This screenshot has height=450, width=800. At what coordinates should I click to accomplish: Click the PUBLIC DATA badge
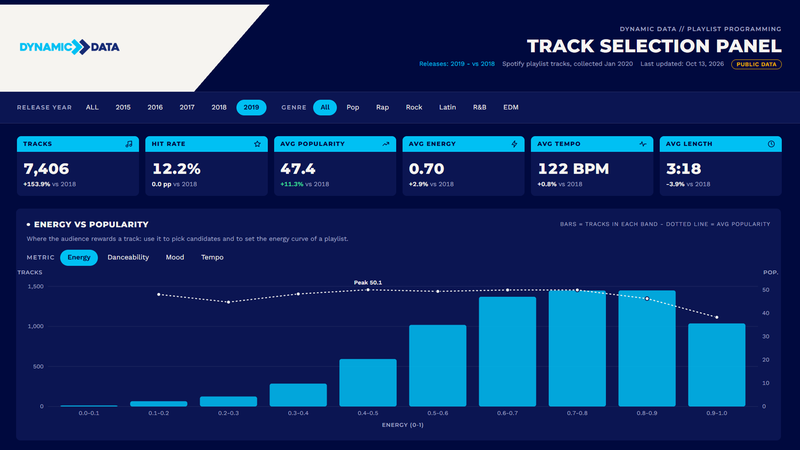(x=756, y=64)
